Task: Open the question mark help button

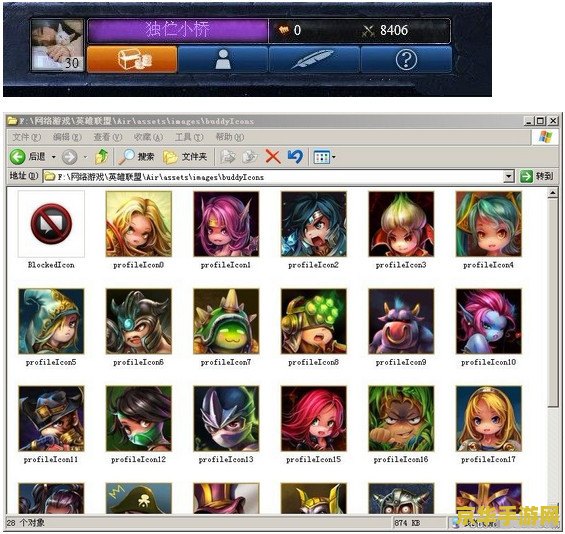Action: click(406, 59)
